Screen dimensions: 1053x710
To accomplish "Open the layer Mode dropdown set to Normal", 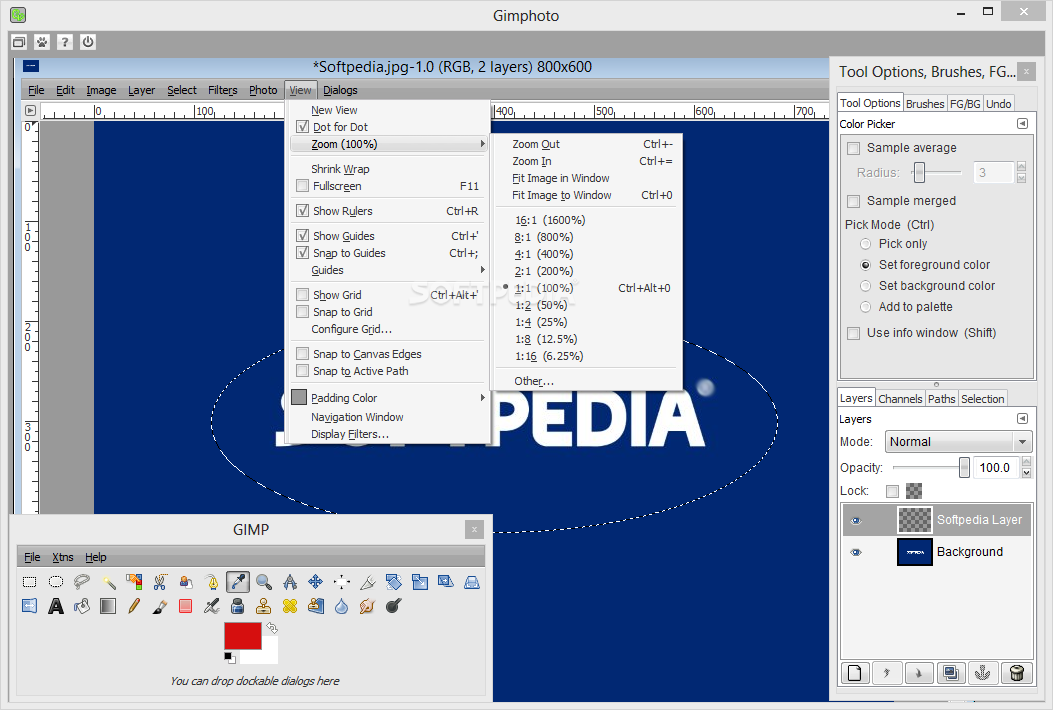I will click(x=958, y=441).
